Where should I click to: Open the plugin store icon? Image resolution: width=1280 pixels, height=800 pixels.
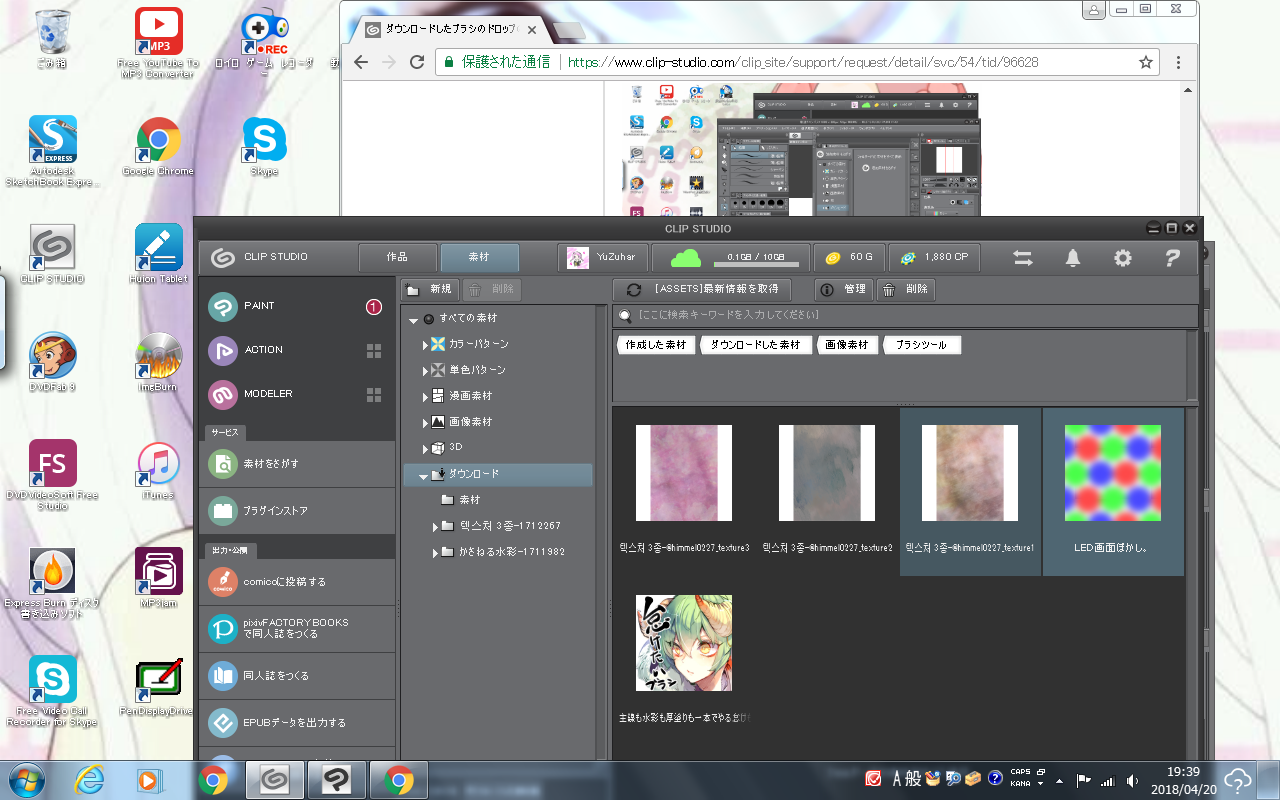pyautogui.click(x=223, y=511)
